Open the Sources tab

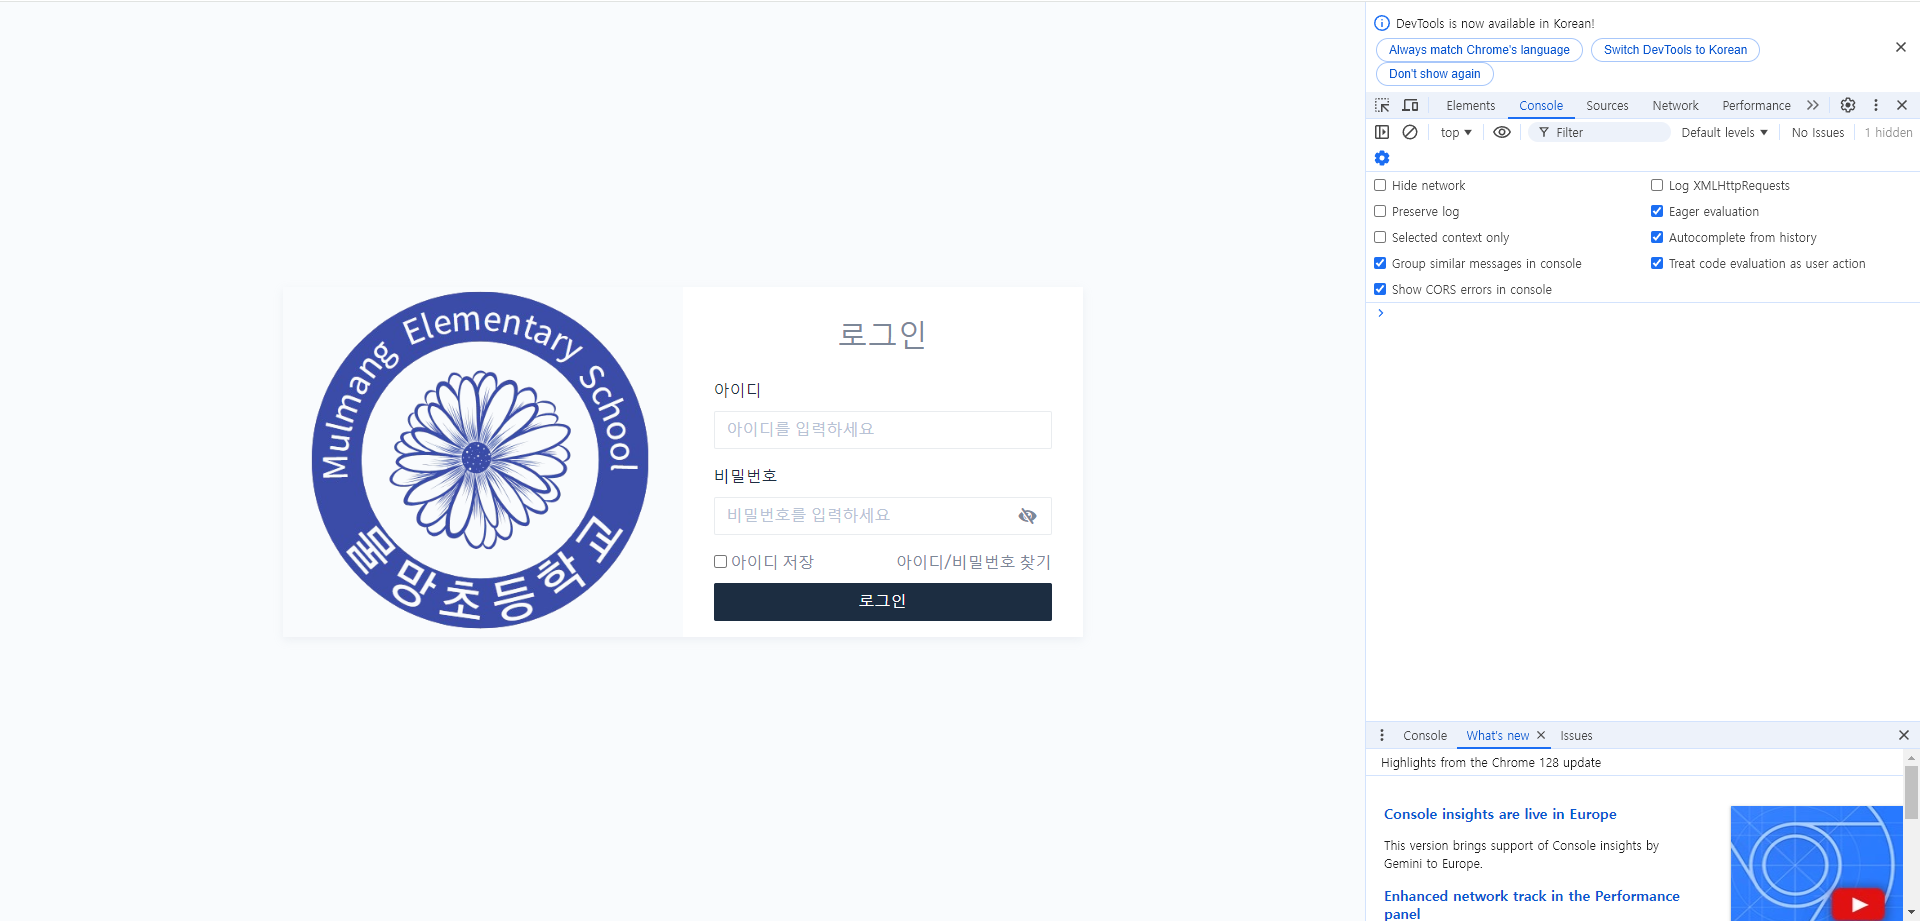[1607, 105]
